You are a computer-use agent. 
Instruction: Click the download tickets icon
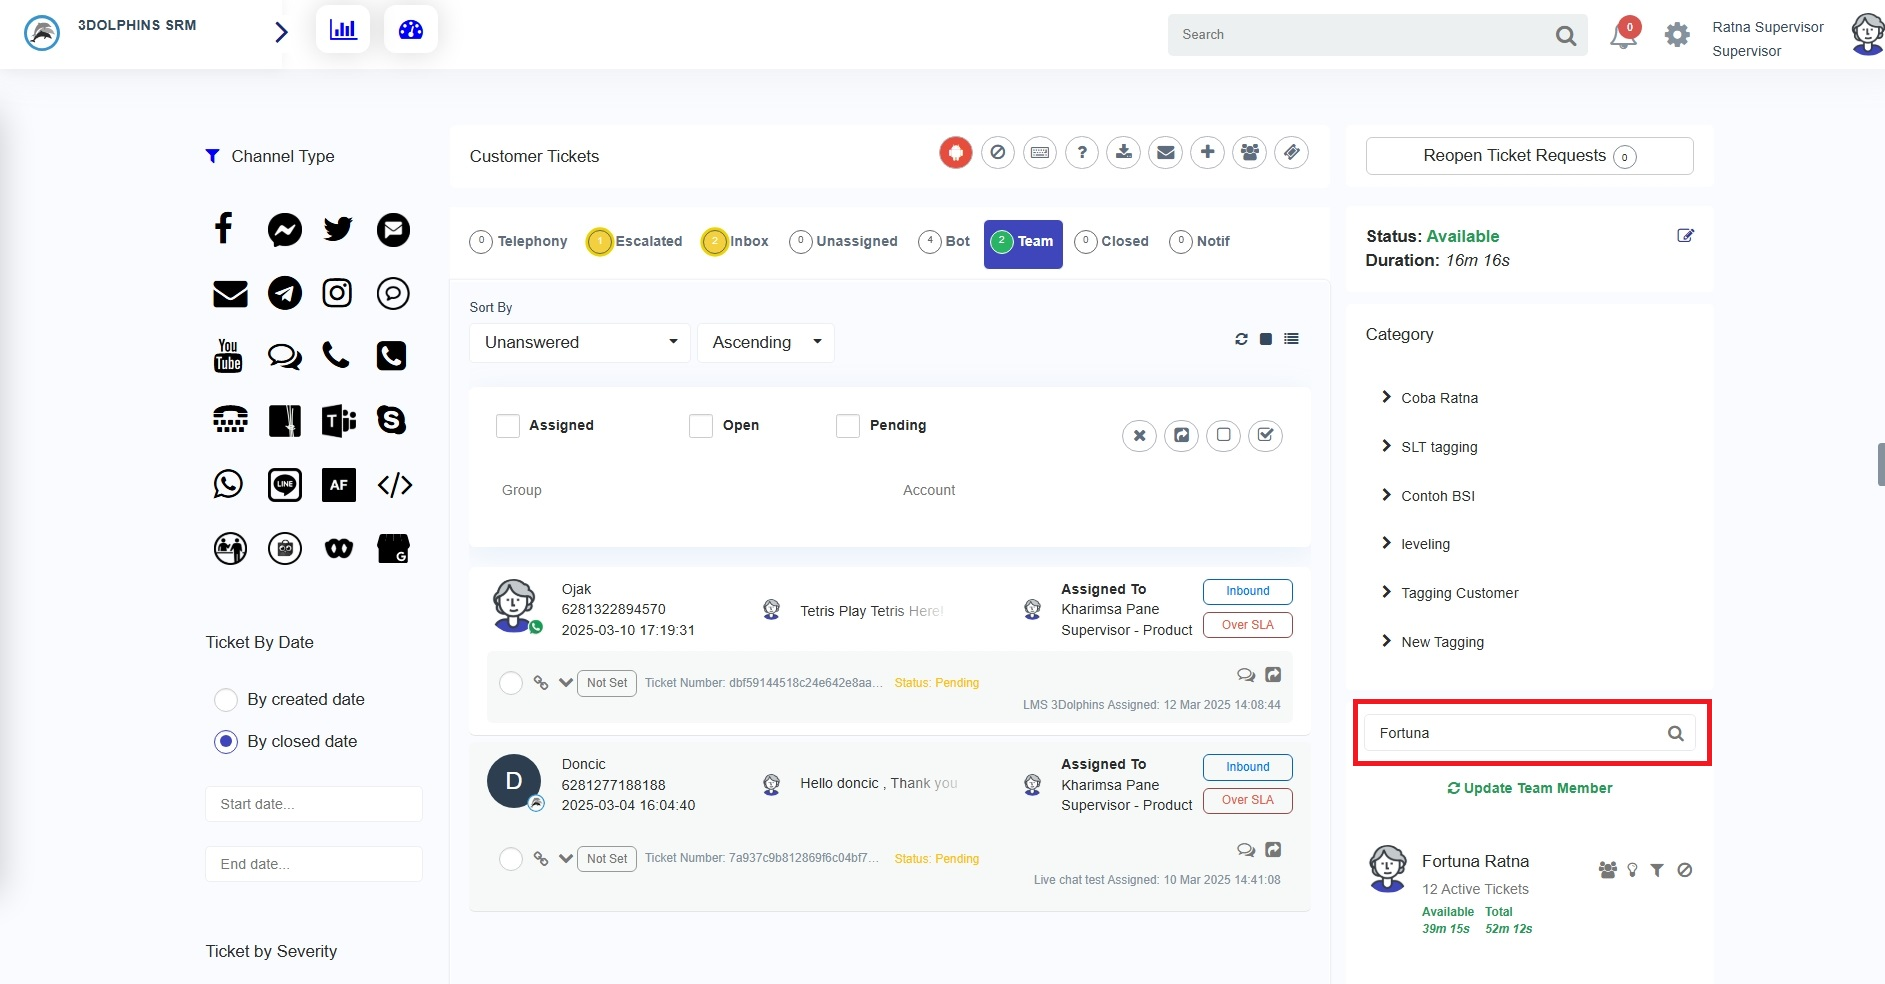pos(1124,153)
